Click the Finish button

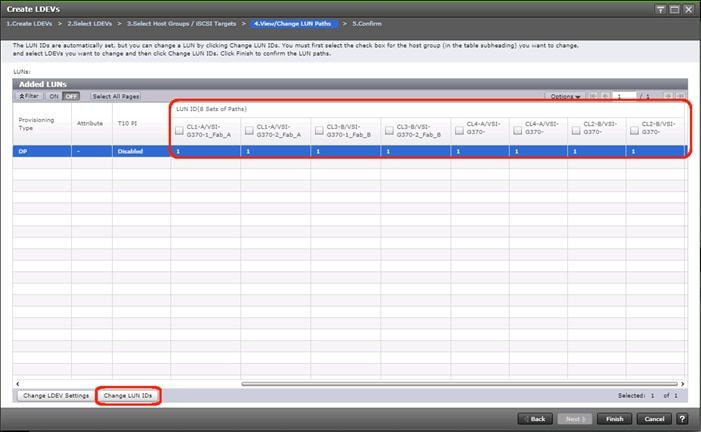click(615, 419)
